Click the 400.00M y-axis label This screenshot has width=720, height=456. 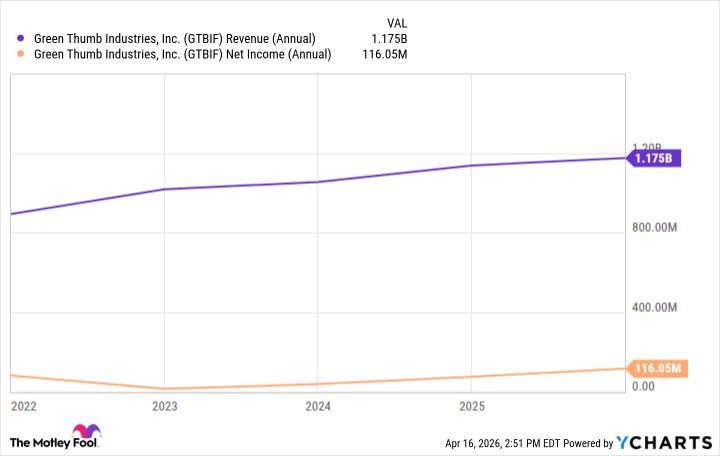(655, 307)
